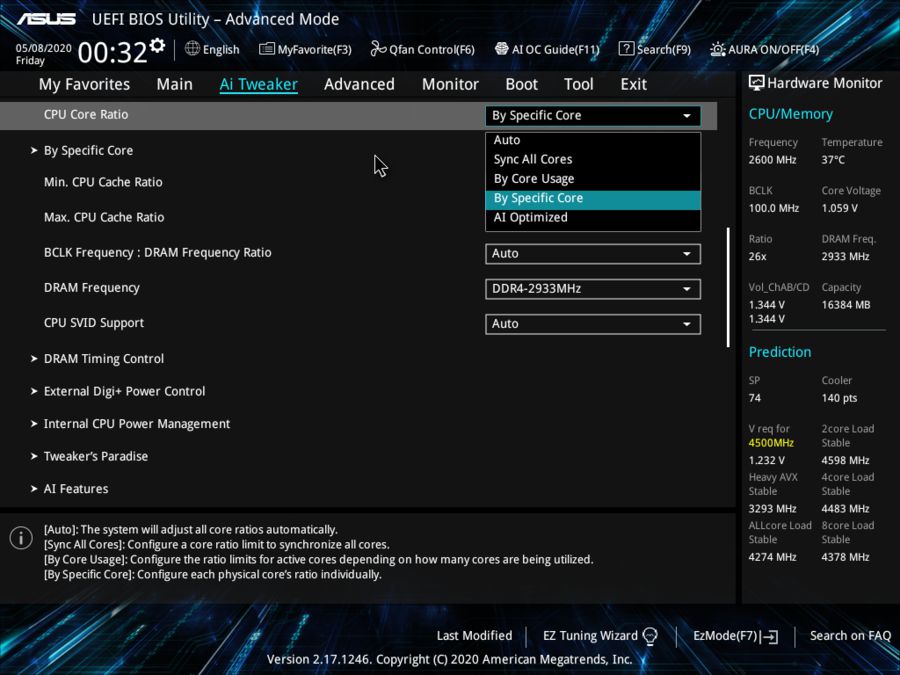900x675 pixels.
Task: Click the 100.0 MHz BCLK value
Action: [773, 208]
